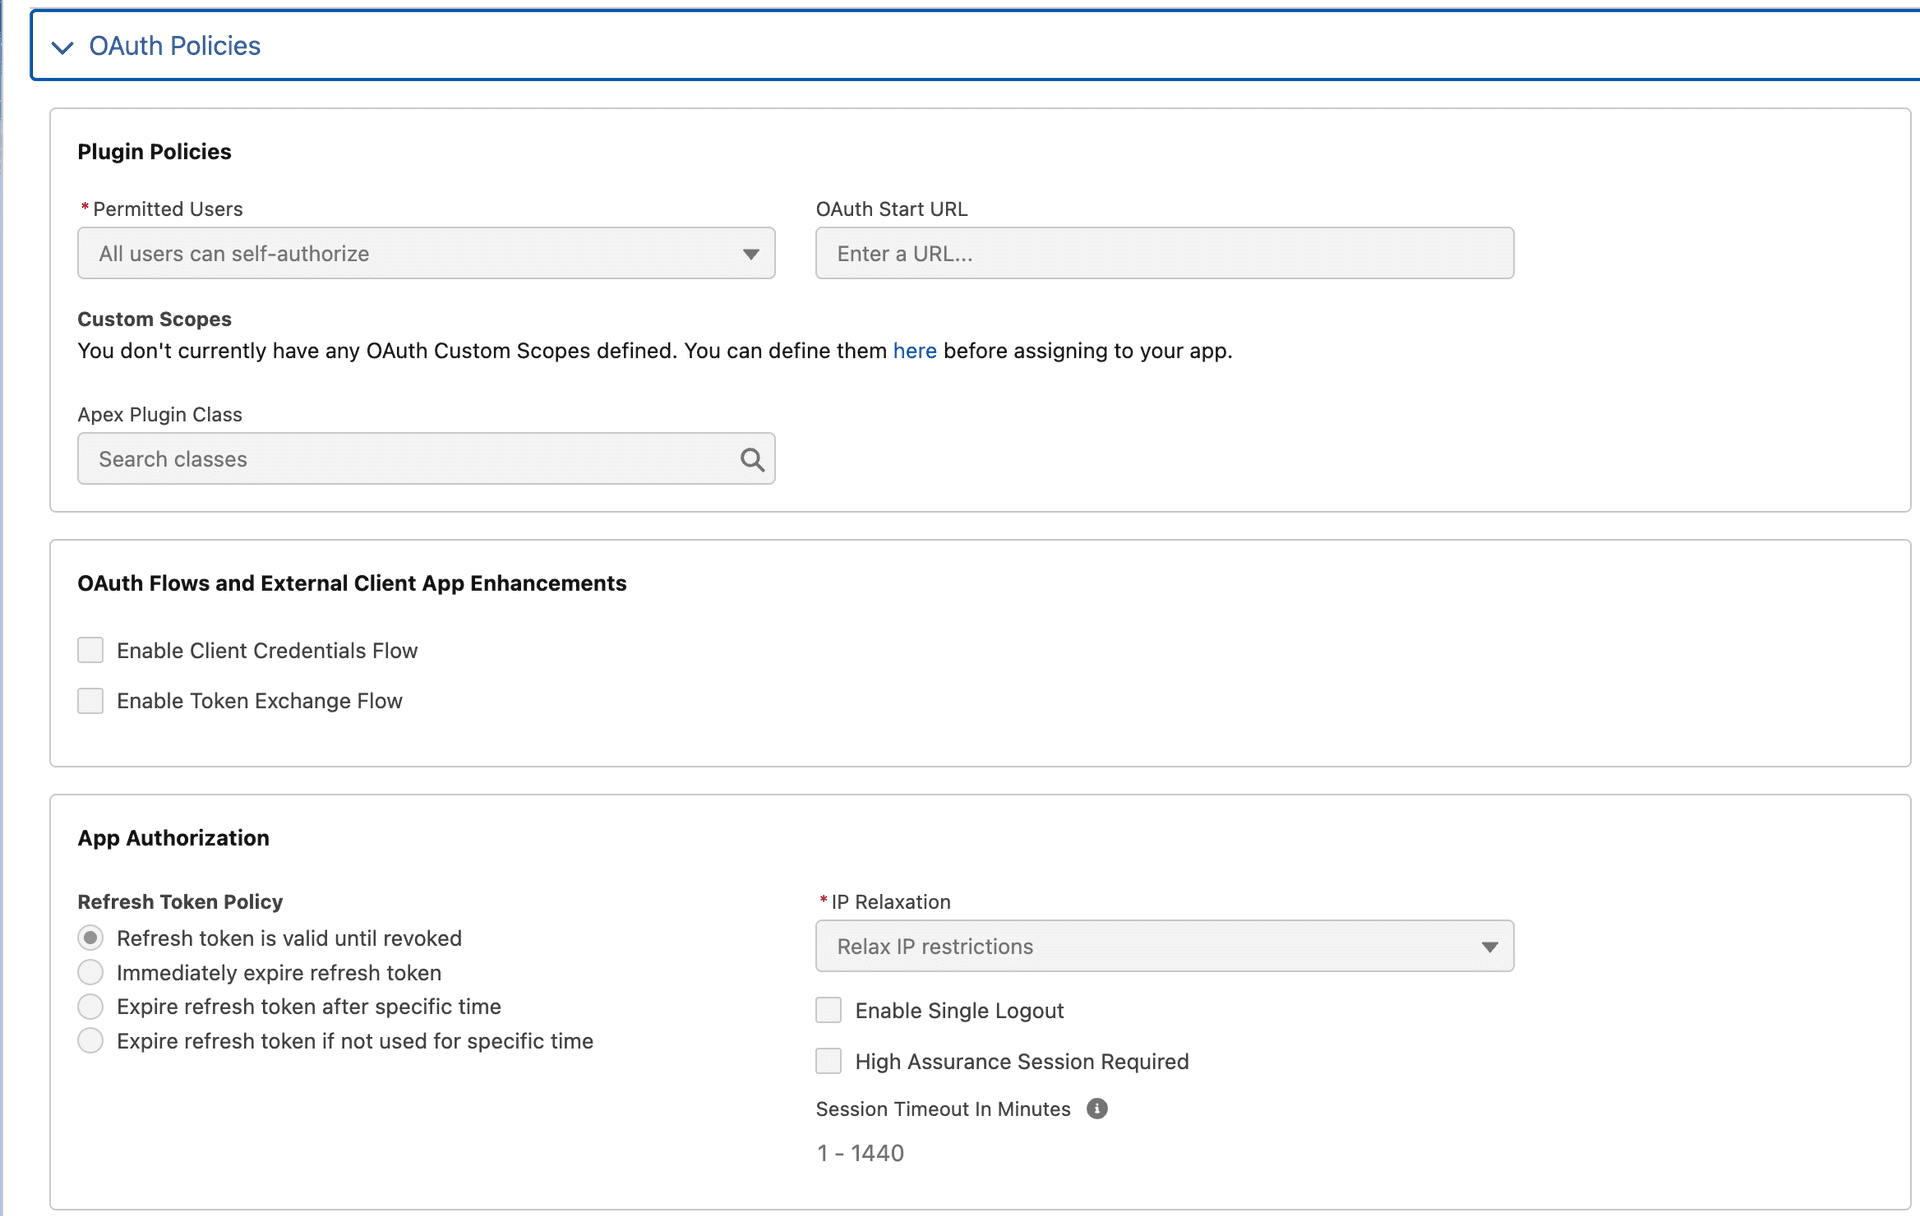The image size is (1920, 1216).
Task: Enable Client Credentials Flow
Action: coord(90,650)
